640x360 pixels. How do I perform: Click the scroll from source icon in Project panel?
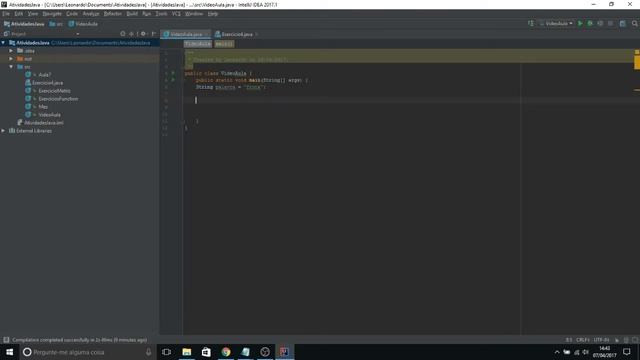click(123, 34)
